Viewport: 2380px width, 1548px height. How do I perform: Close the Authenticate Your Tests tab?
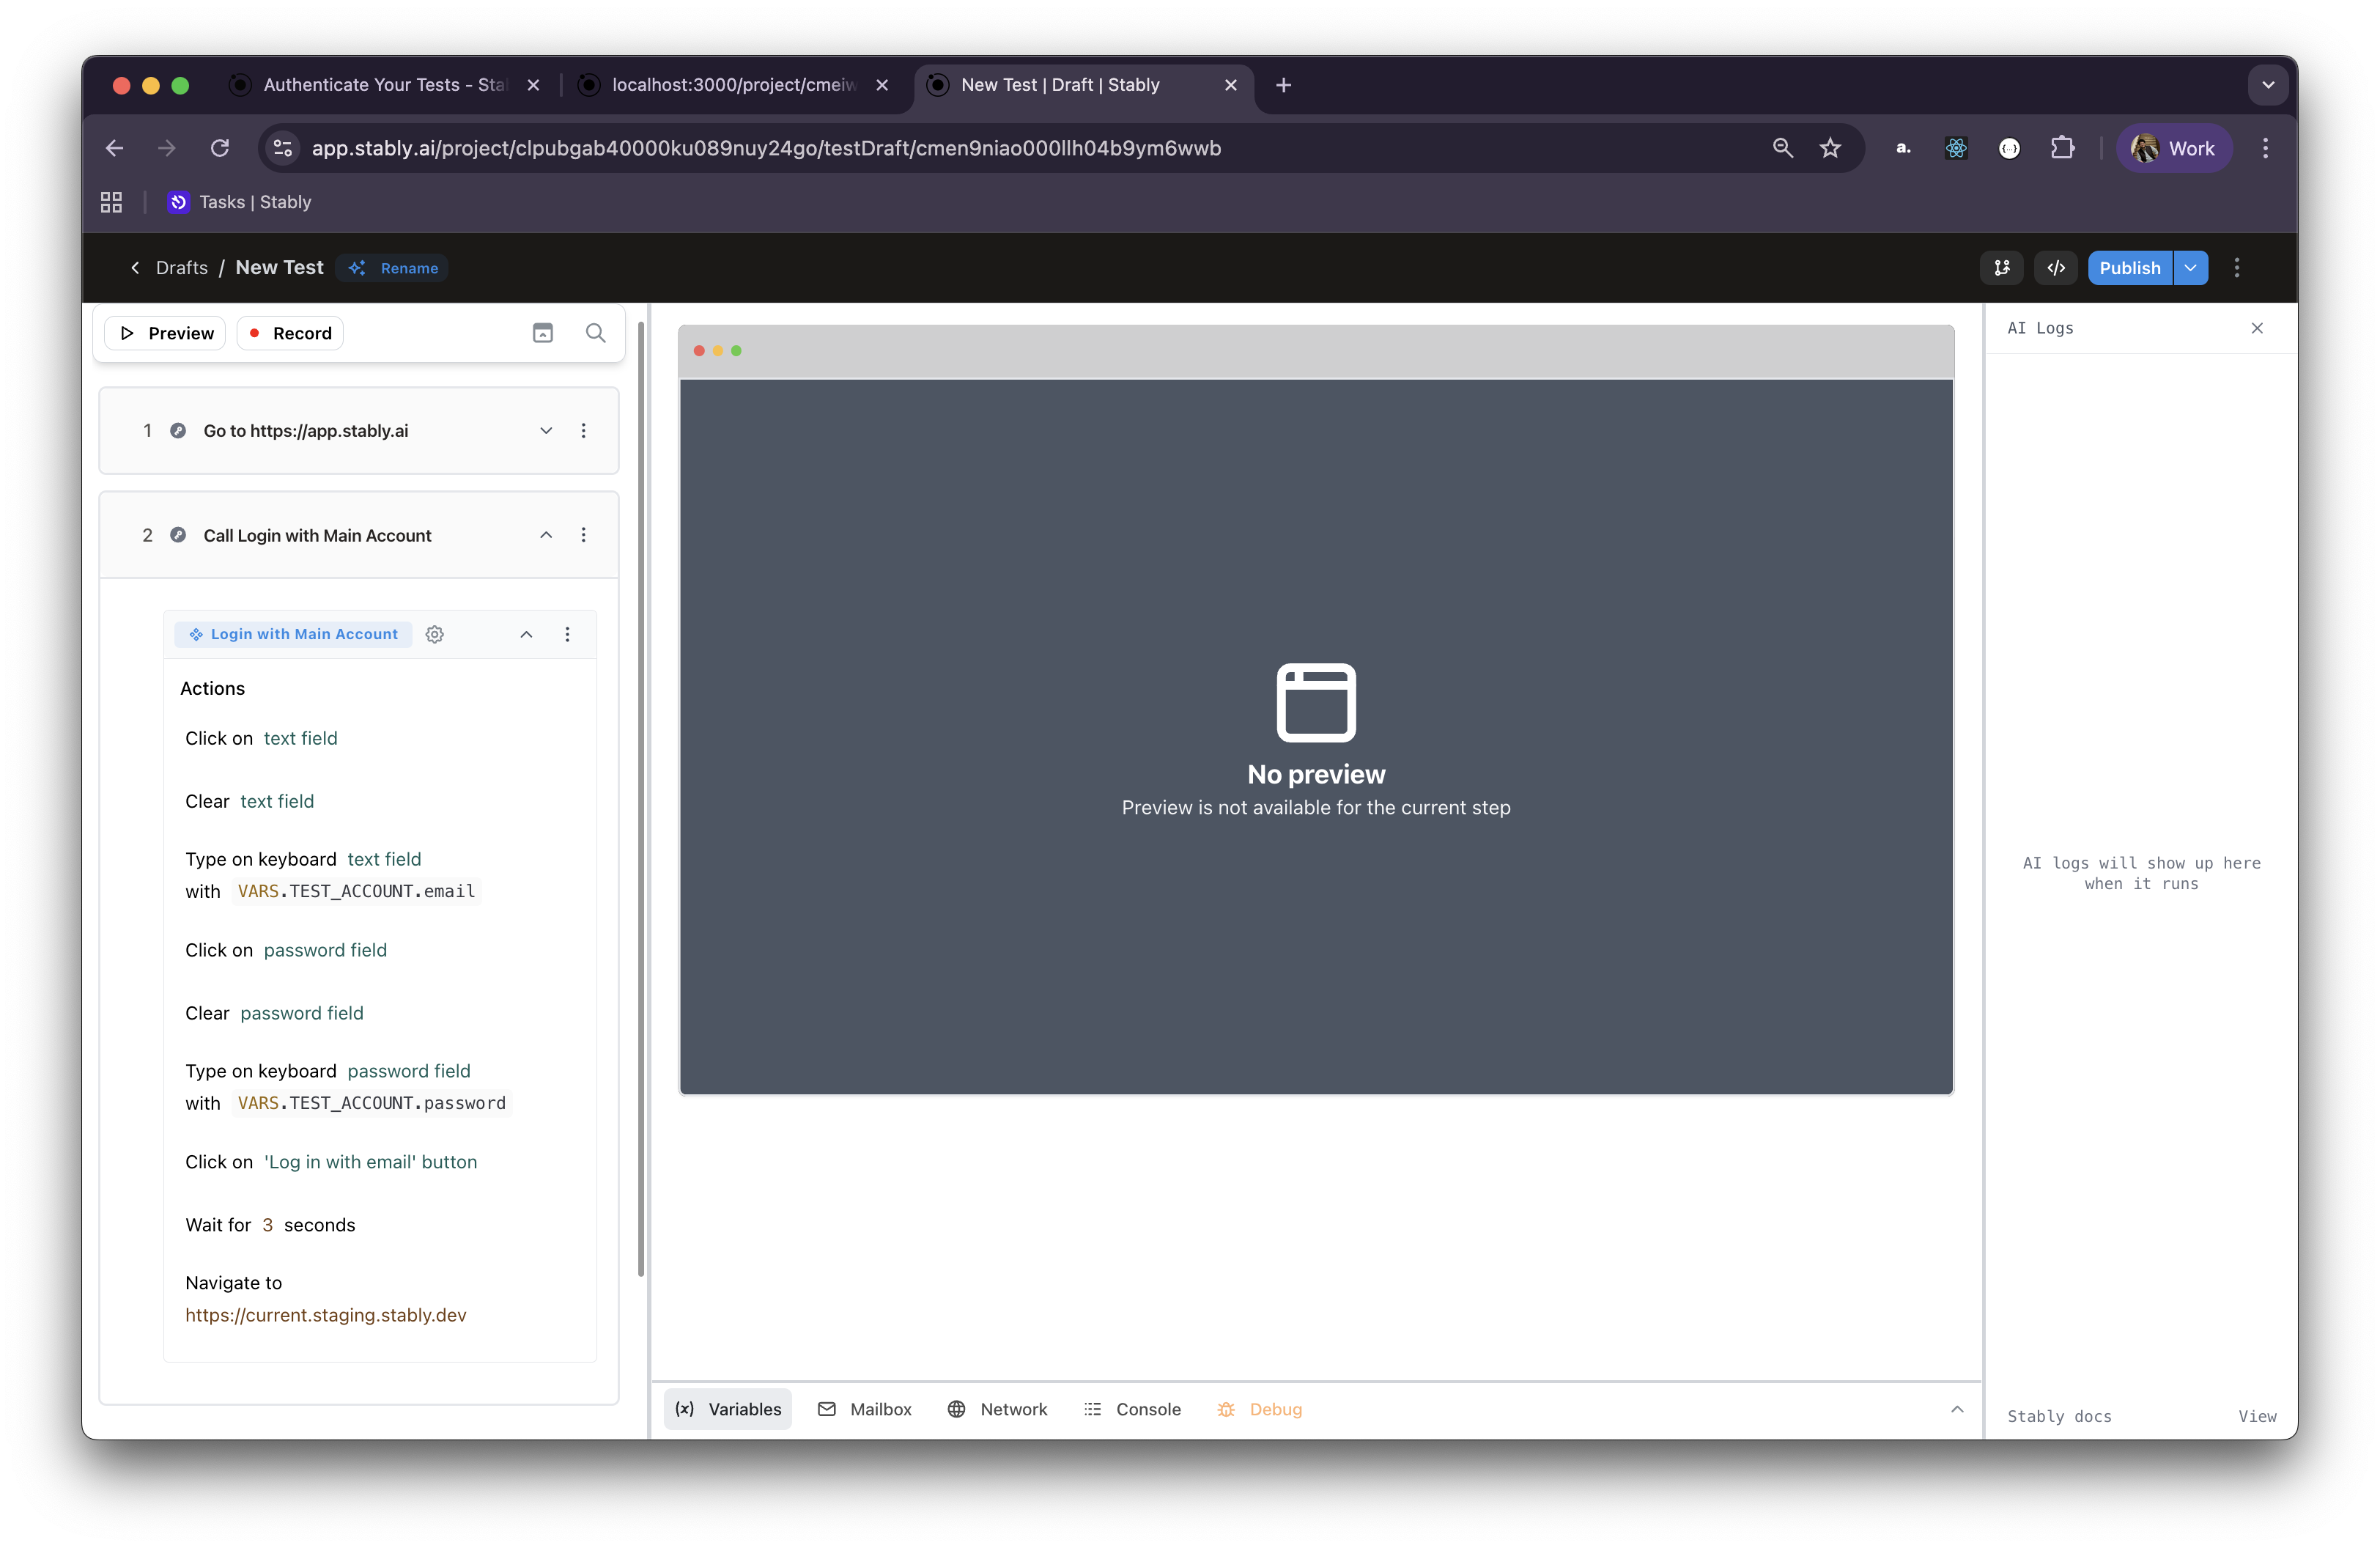pyautogui.click(x=533, y=85)
